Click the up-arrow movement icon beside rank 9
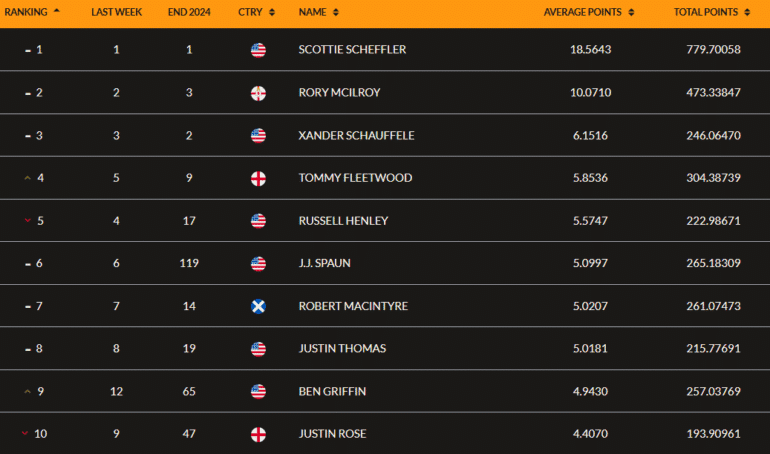The width and height of the screenshot is (770, 454). pos(27,391)
